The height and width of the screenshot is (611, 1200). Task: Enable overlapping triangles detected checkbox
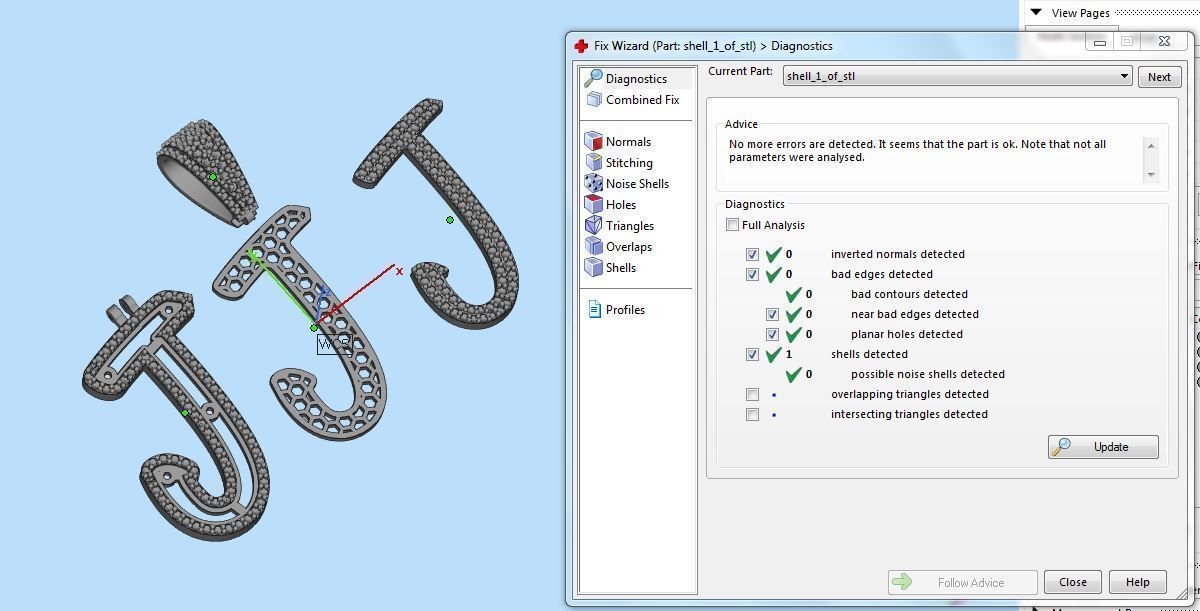753,394
